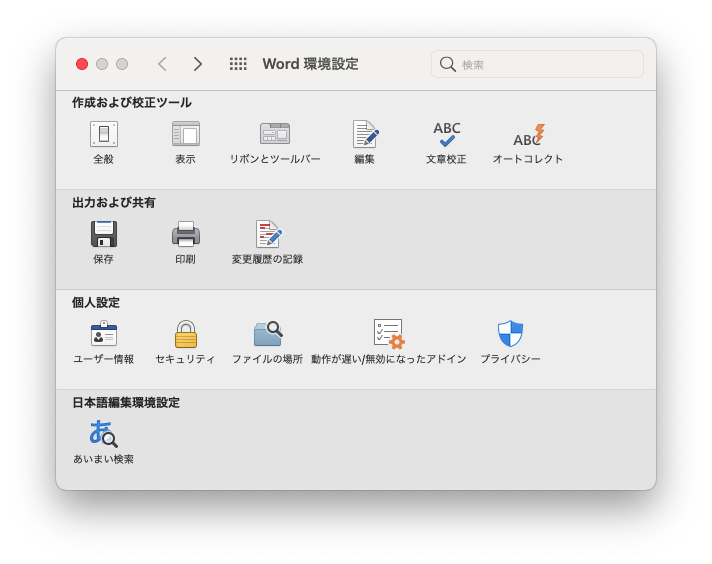Screen dimensions: 712x564
Task: Open ユーザー情報 user information icon
Action: [104, 334]
